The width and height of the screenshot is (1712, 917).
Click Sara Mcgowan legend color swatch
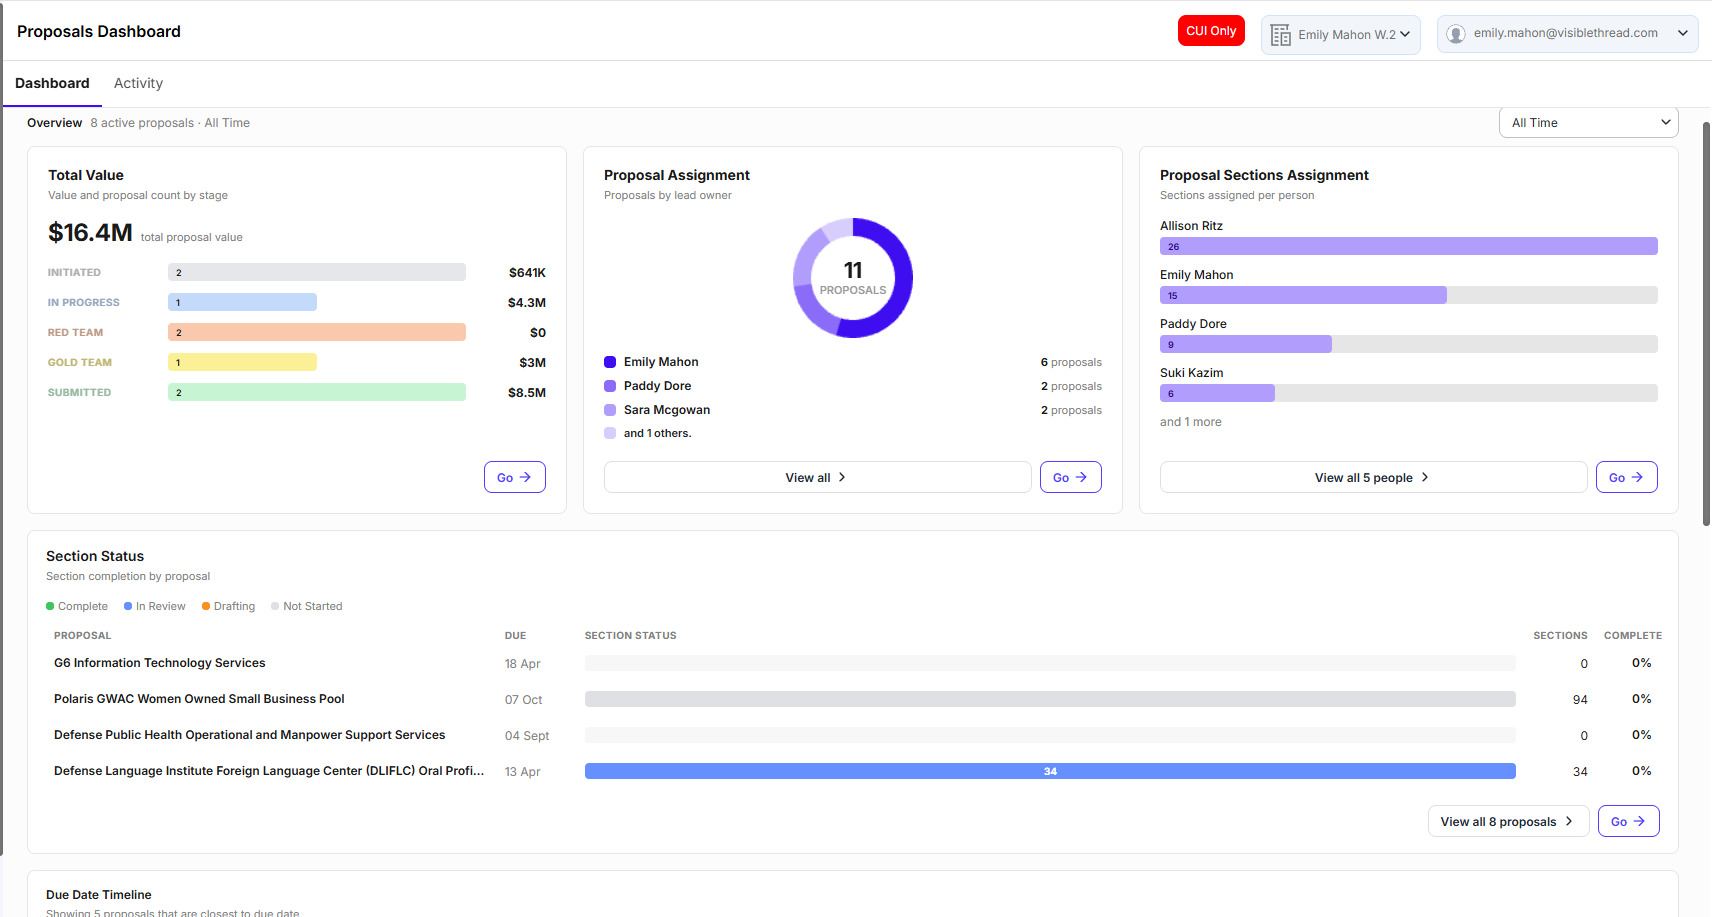click(610, 410)
